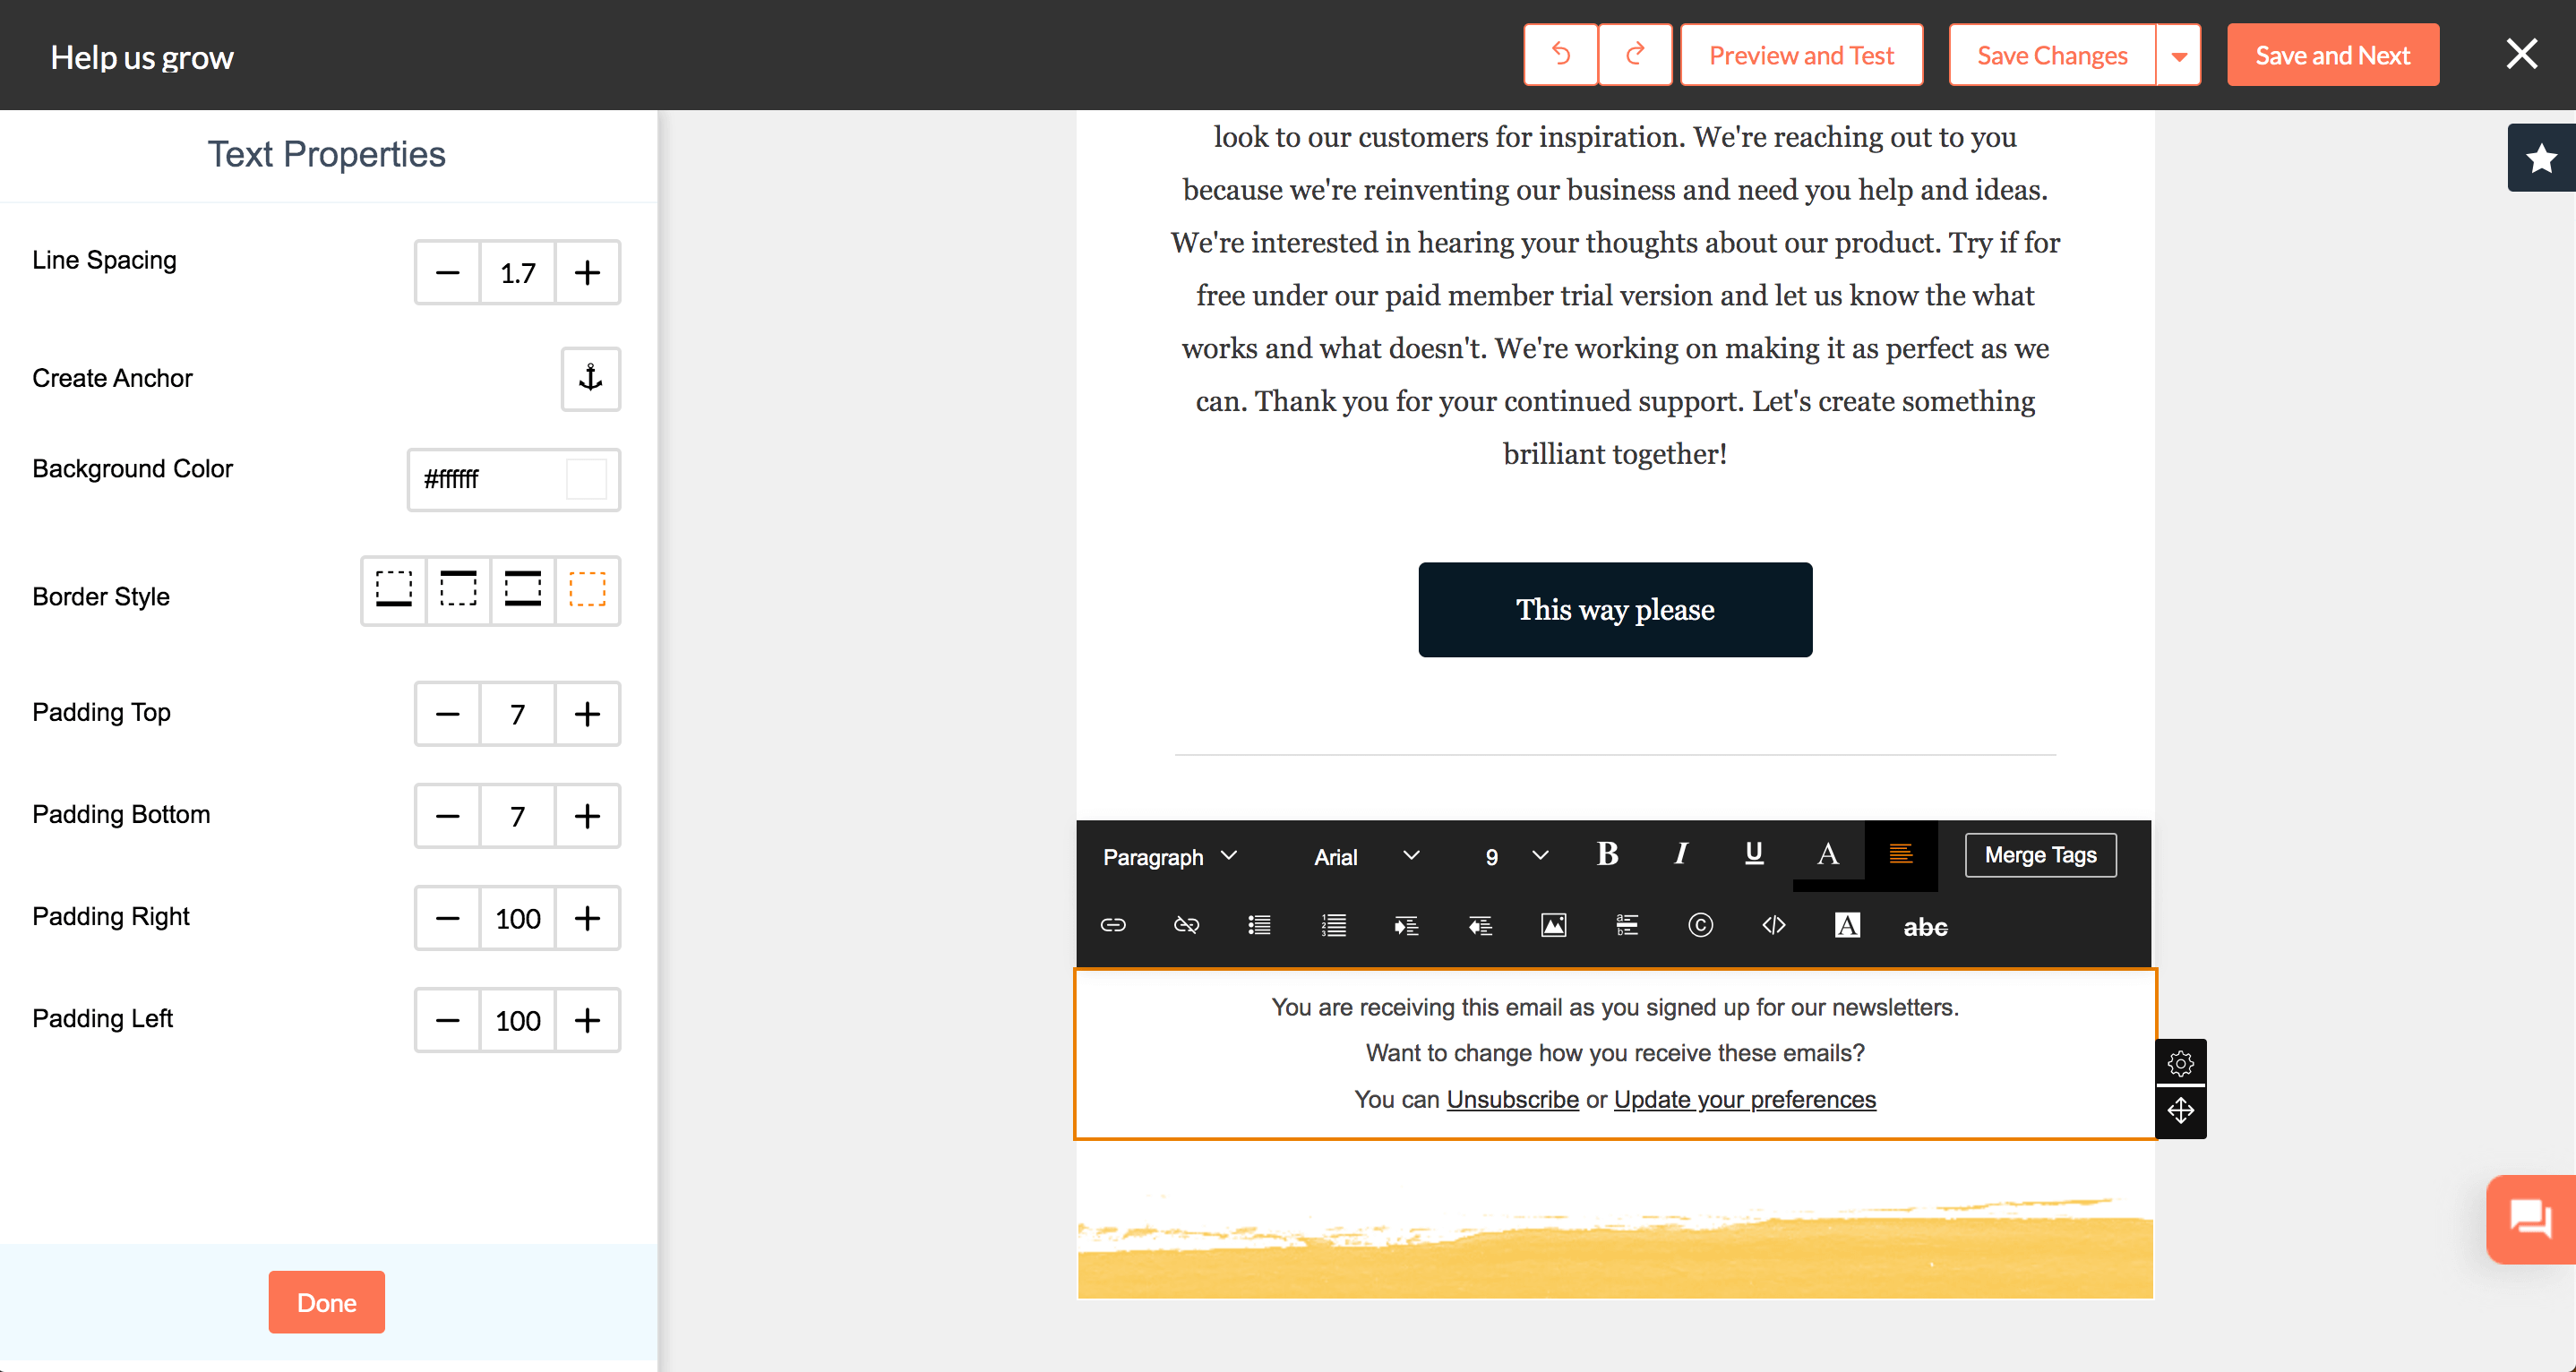The image size is (2576, 1372).
Task: Click the Merge Tags menu button
Action: click(2040, 855)
